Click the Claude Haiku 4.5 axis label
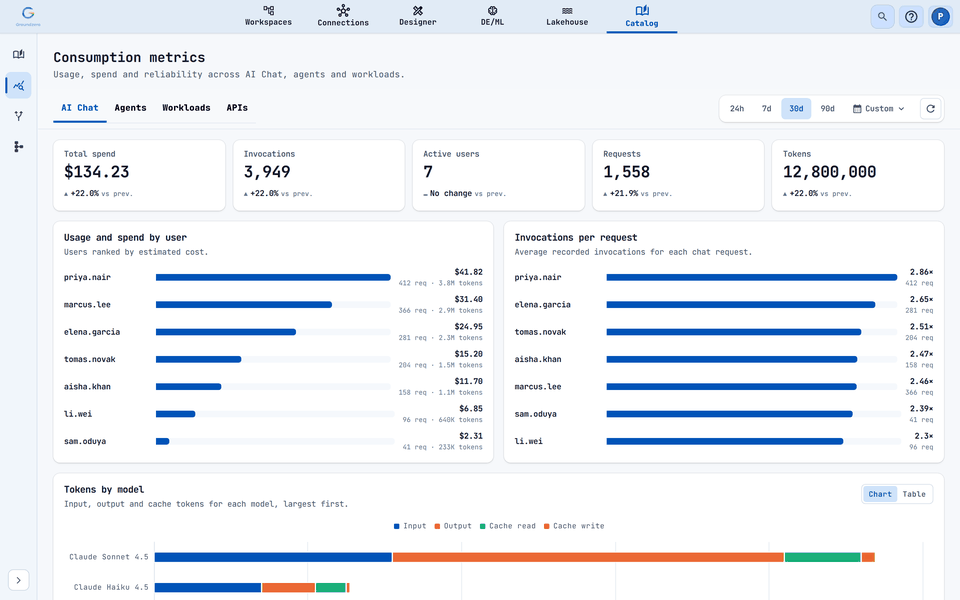960x600 pixels. pos(111,588)
